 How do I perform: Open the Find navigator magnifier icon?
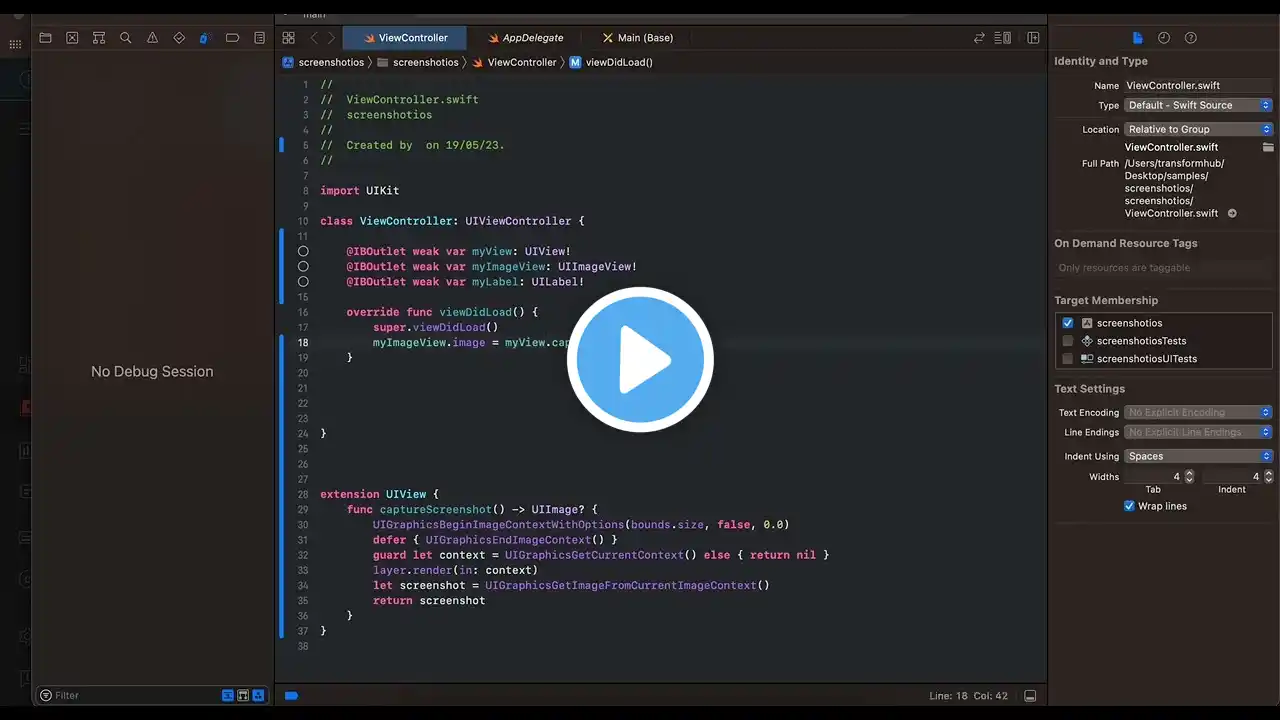(x=125, y=38)
